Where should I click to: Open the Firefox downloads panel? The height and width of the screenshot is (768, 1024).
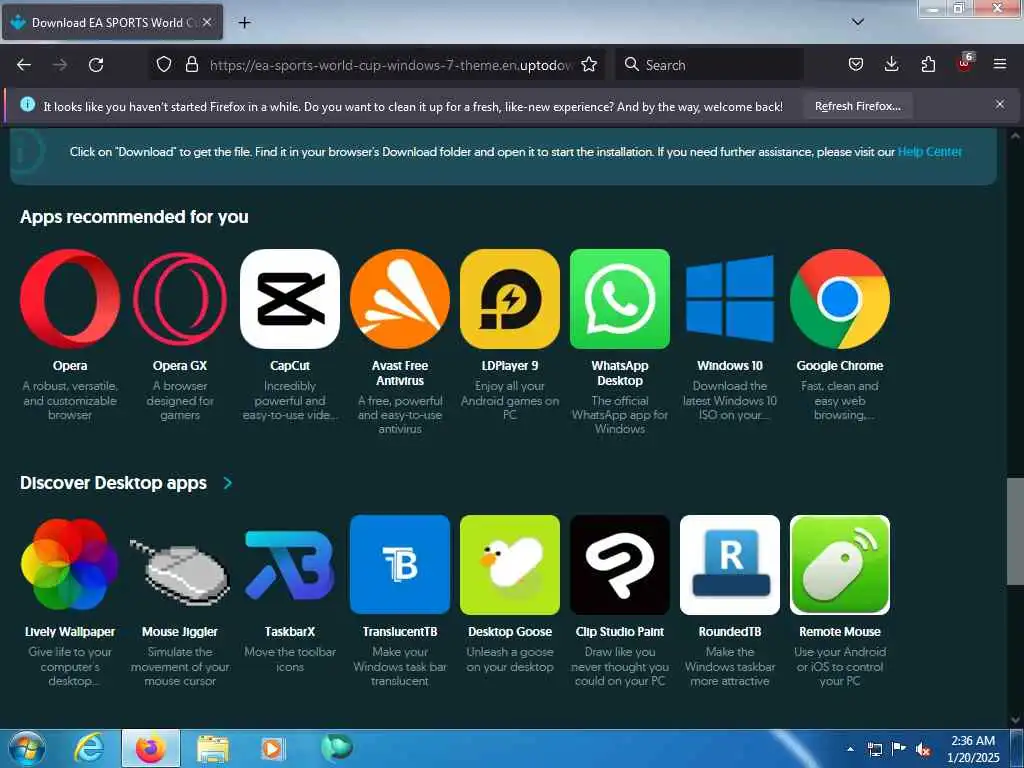pyautogui.click(x=891, y=64)
